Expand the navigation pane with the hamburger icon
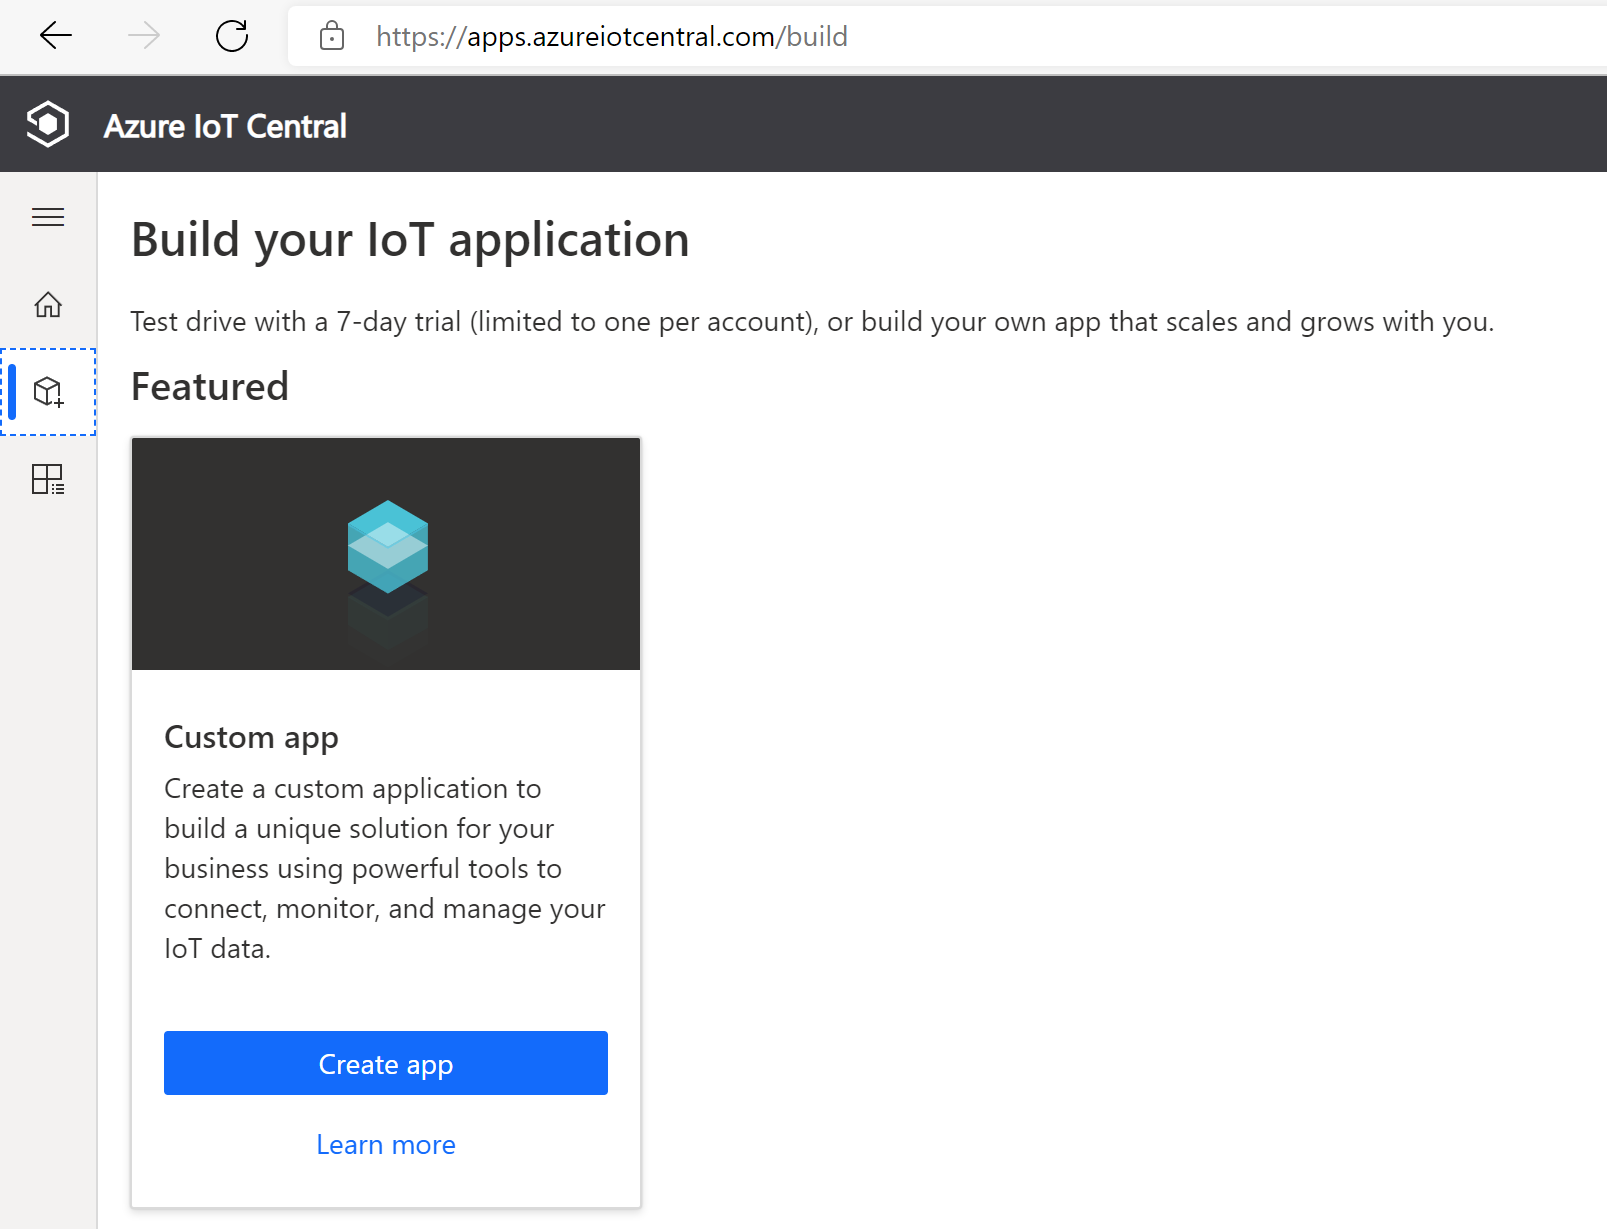This screenshot has width=1607, height=1229. [48, 217]
